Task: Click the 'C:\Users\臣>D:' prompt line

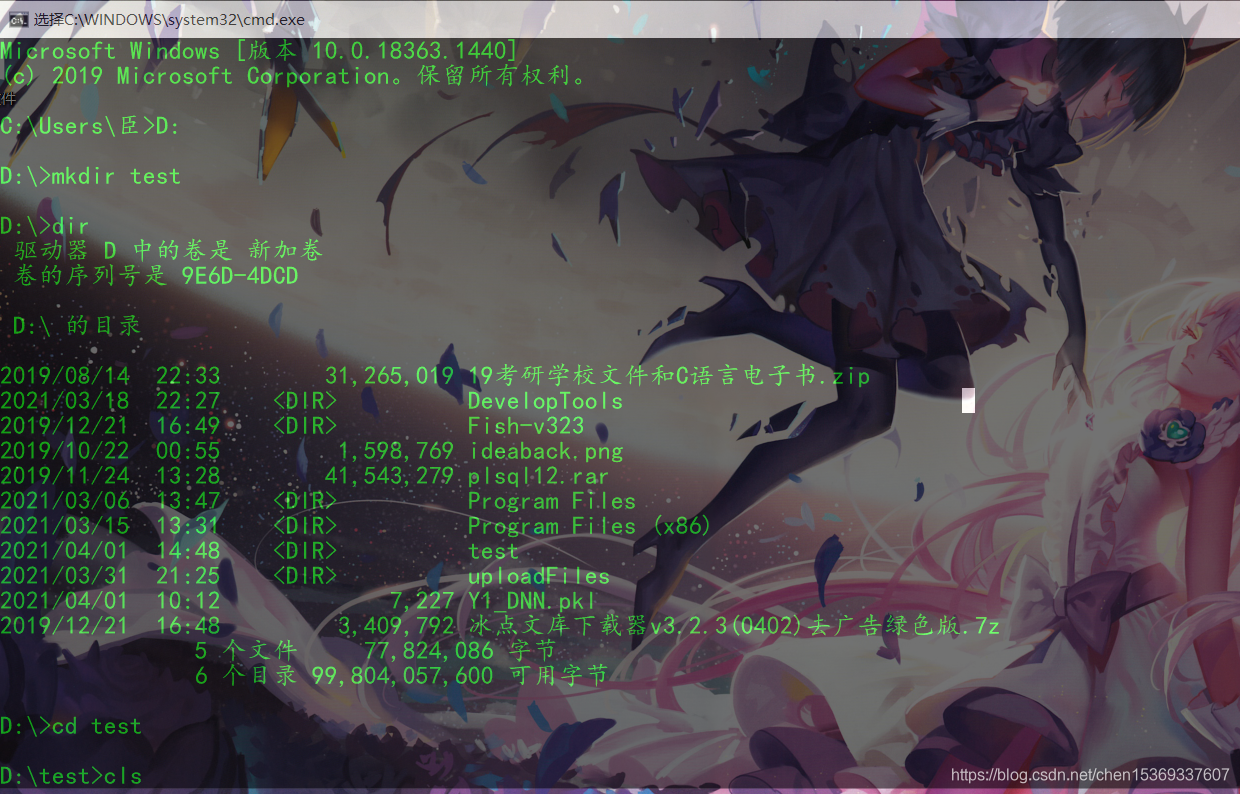Action: coord(90,126)
